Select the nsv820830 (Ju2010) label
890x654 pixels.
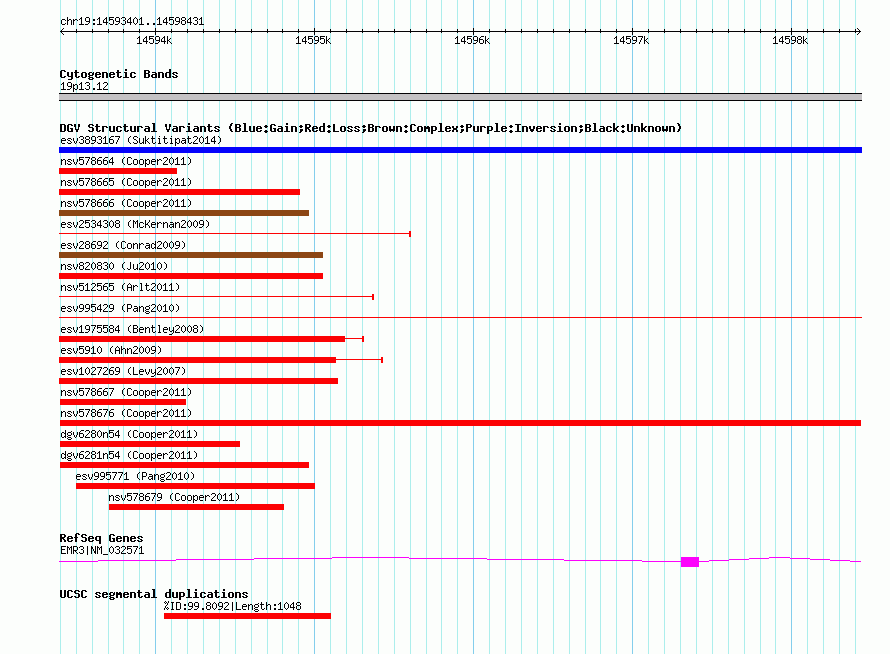114,266
